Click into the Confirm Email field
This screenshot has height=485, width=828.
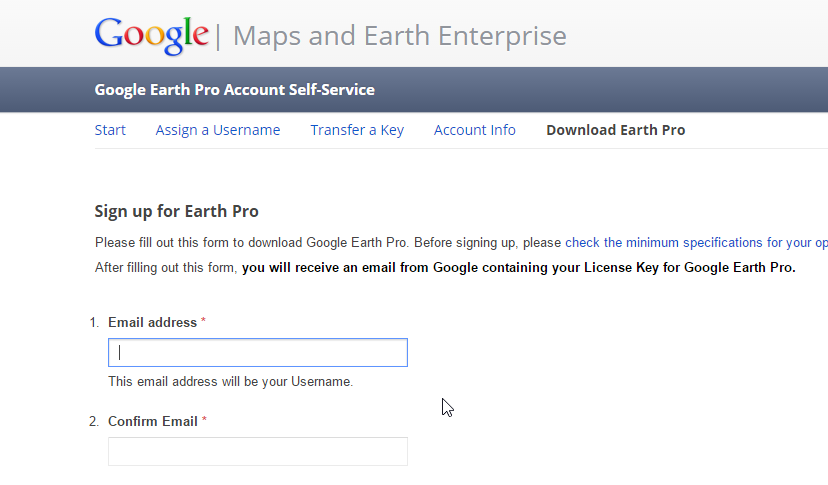coord(258,451)
